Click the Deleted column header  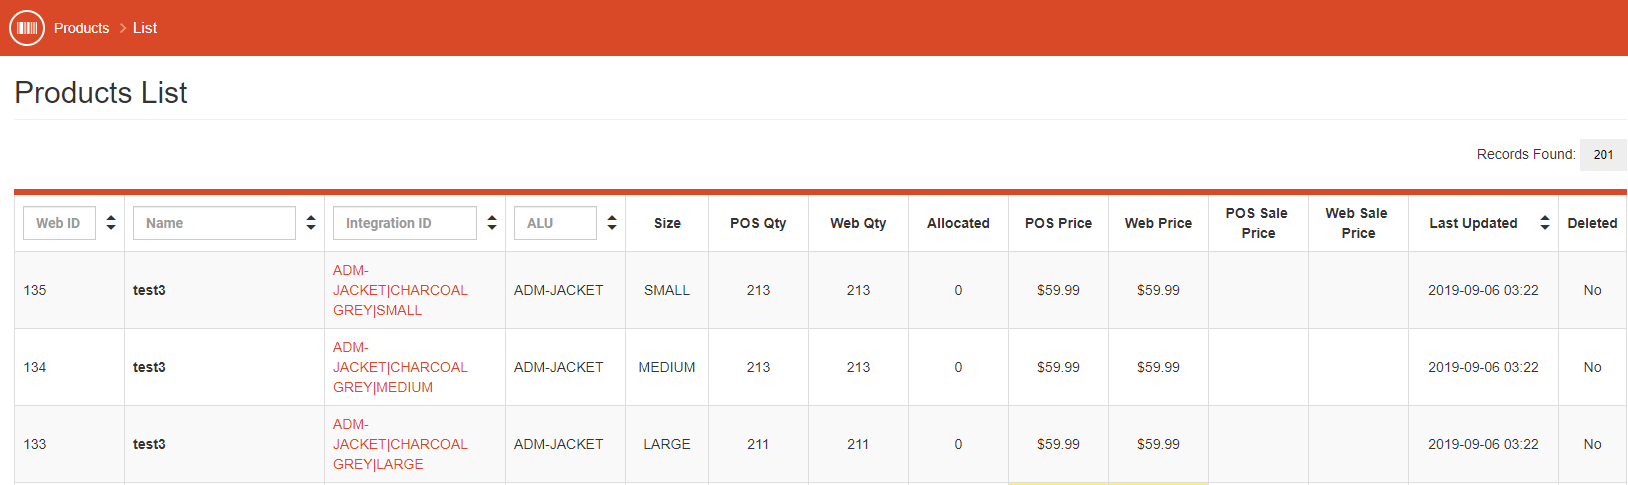pos(1592,223)
